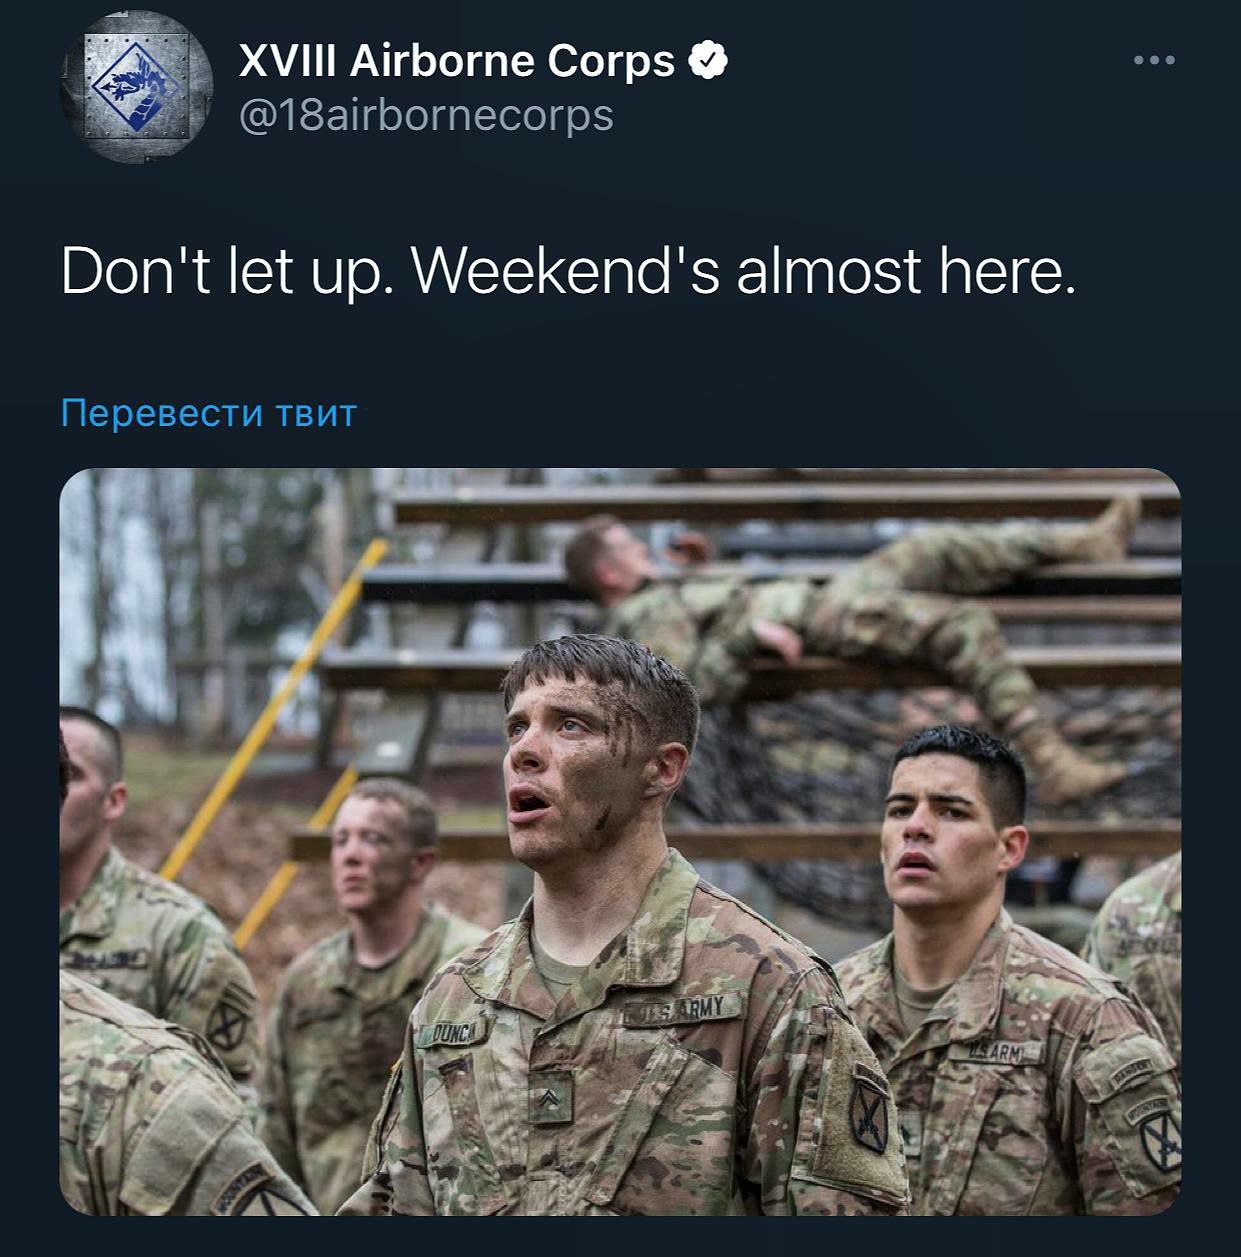Click Перевести твит to translate tweet
Viewport: 1241px width, 1257px height.
pyautogui.click(x=208, y=413)
